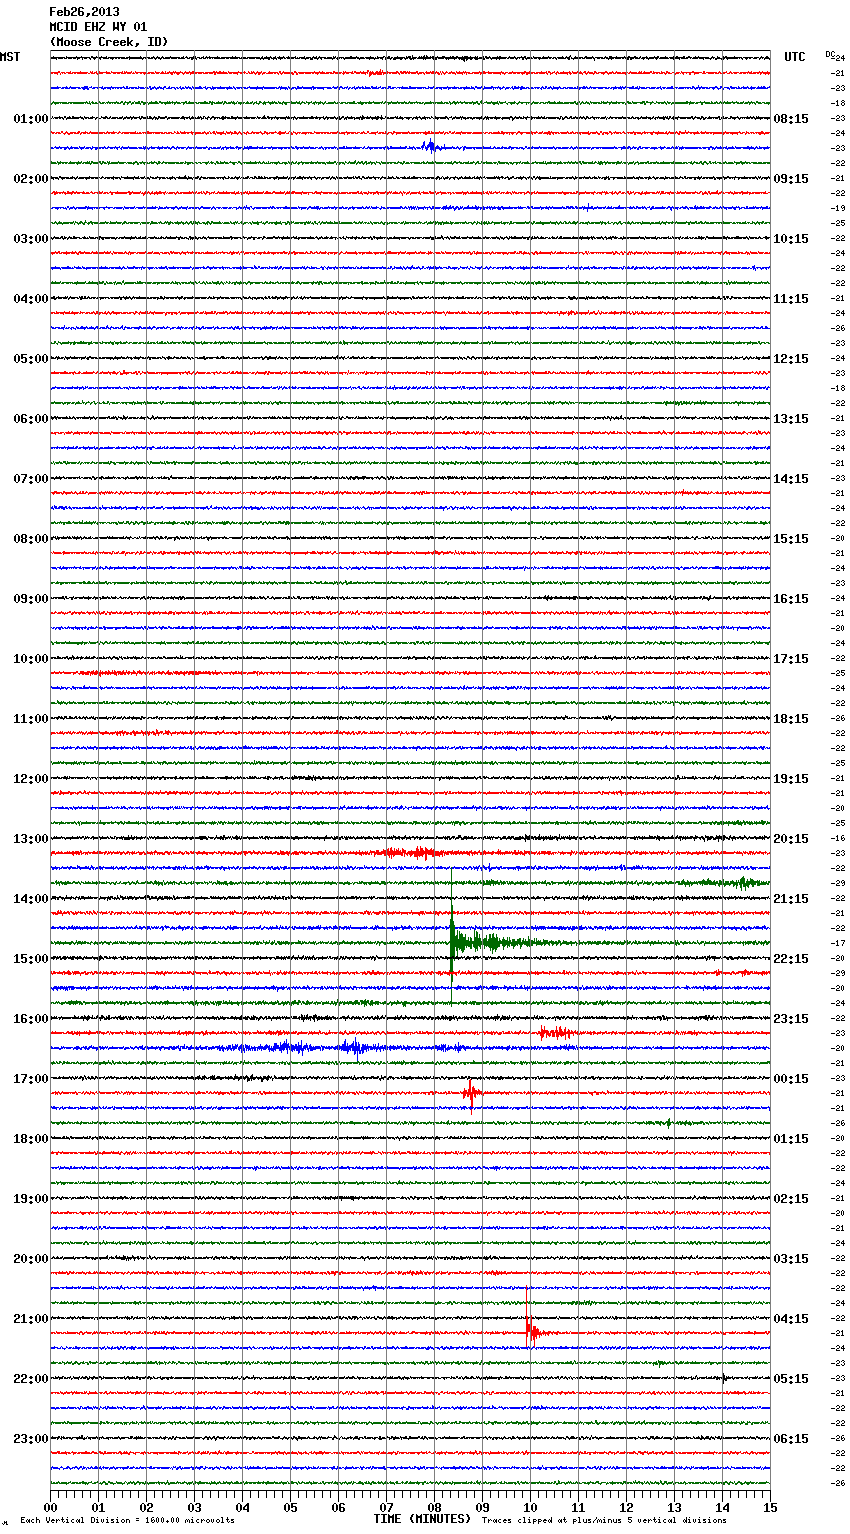Select the 18:00 MST time label
850x1534 pixels.
click(x=31, y=1139)
